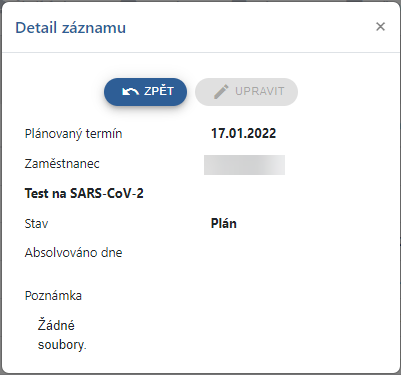Click the UPRAVIT text label
This screenshot has width=401, height=375.
(x=260, y=91)
